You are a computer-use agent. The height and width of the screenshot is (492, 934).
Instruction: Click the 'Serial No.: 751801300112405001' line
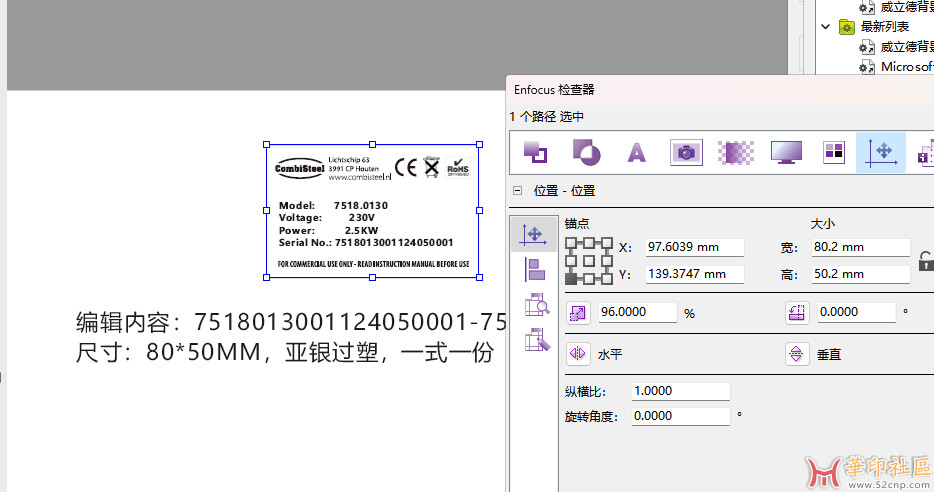(x=366, y=243)
